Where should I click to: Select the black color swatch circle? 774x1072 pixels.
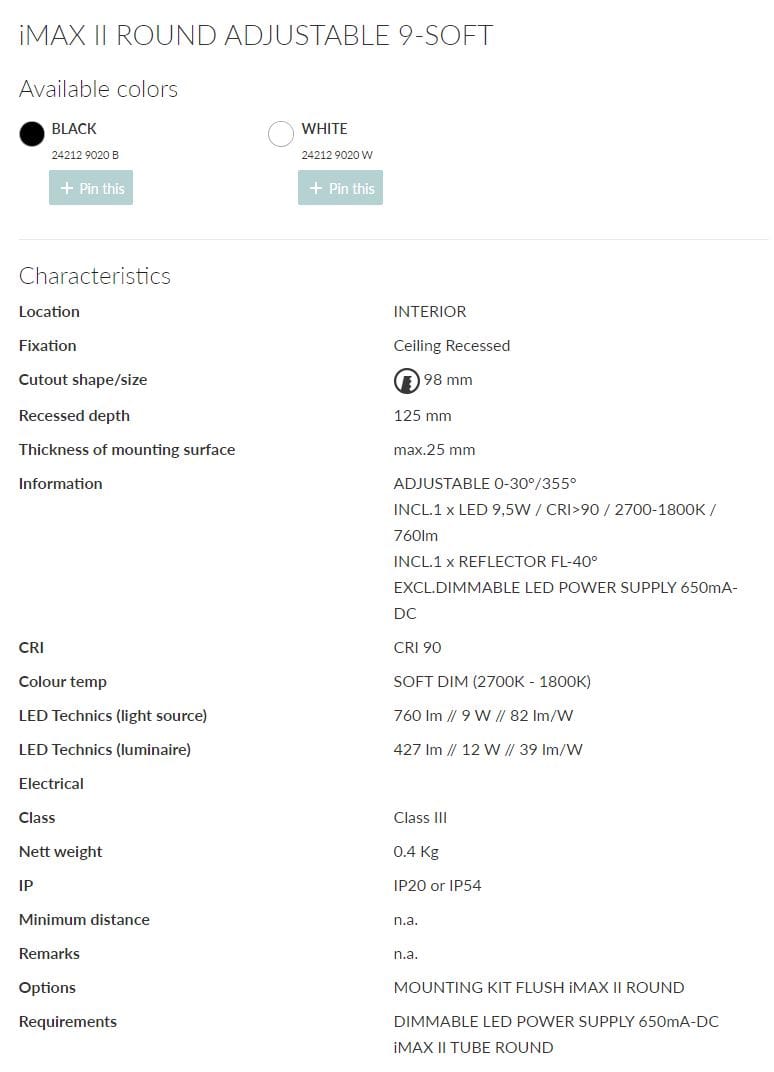(x=32, y=133)
